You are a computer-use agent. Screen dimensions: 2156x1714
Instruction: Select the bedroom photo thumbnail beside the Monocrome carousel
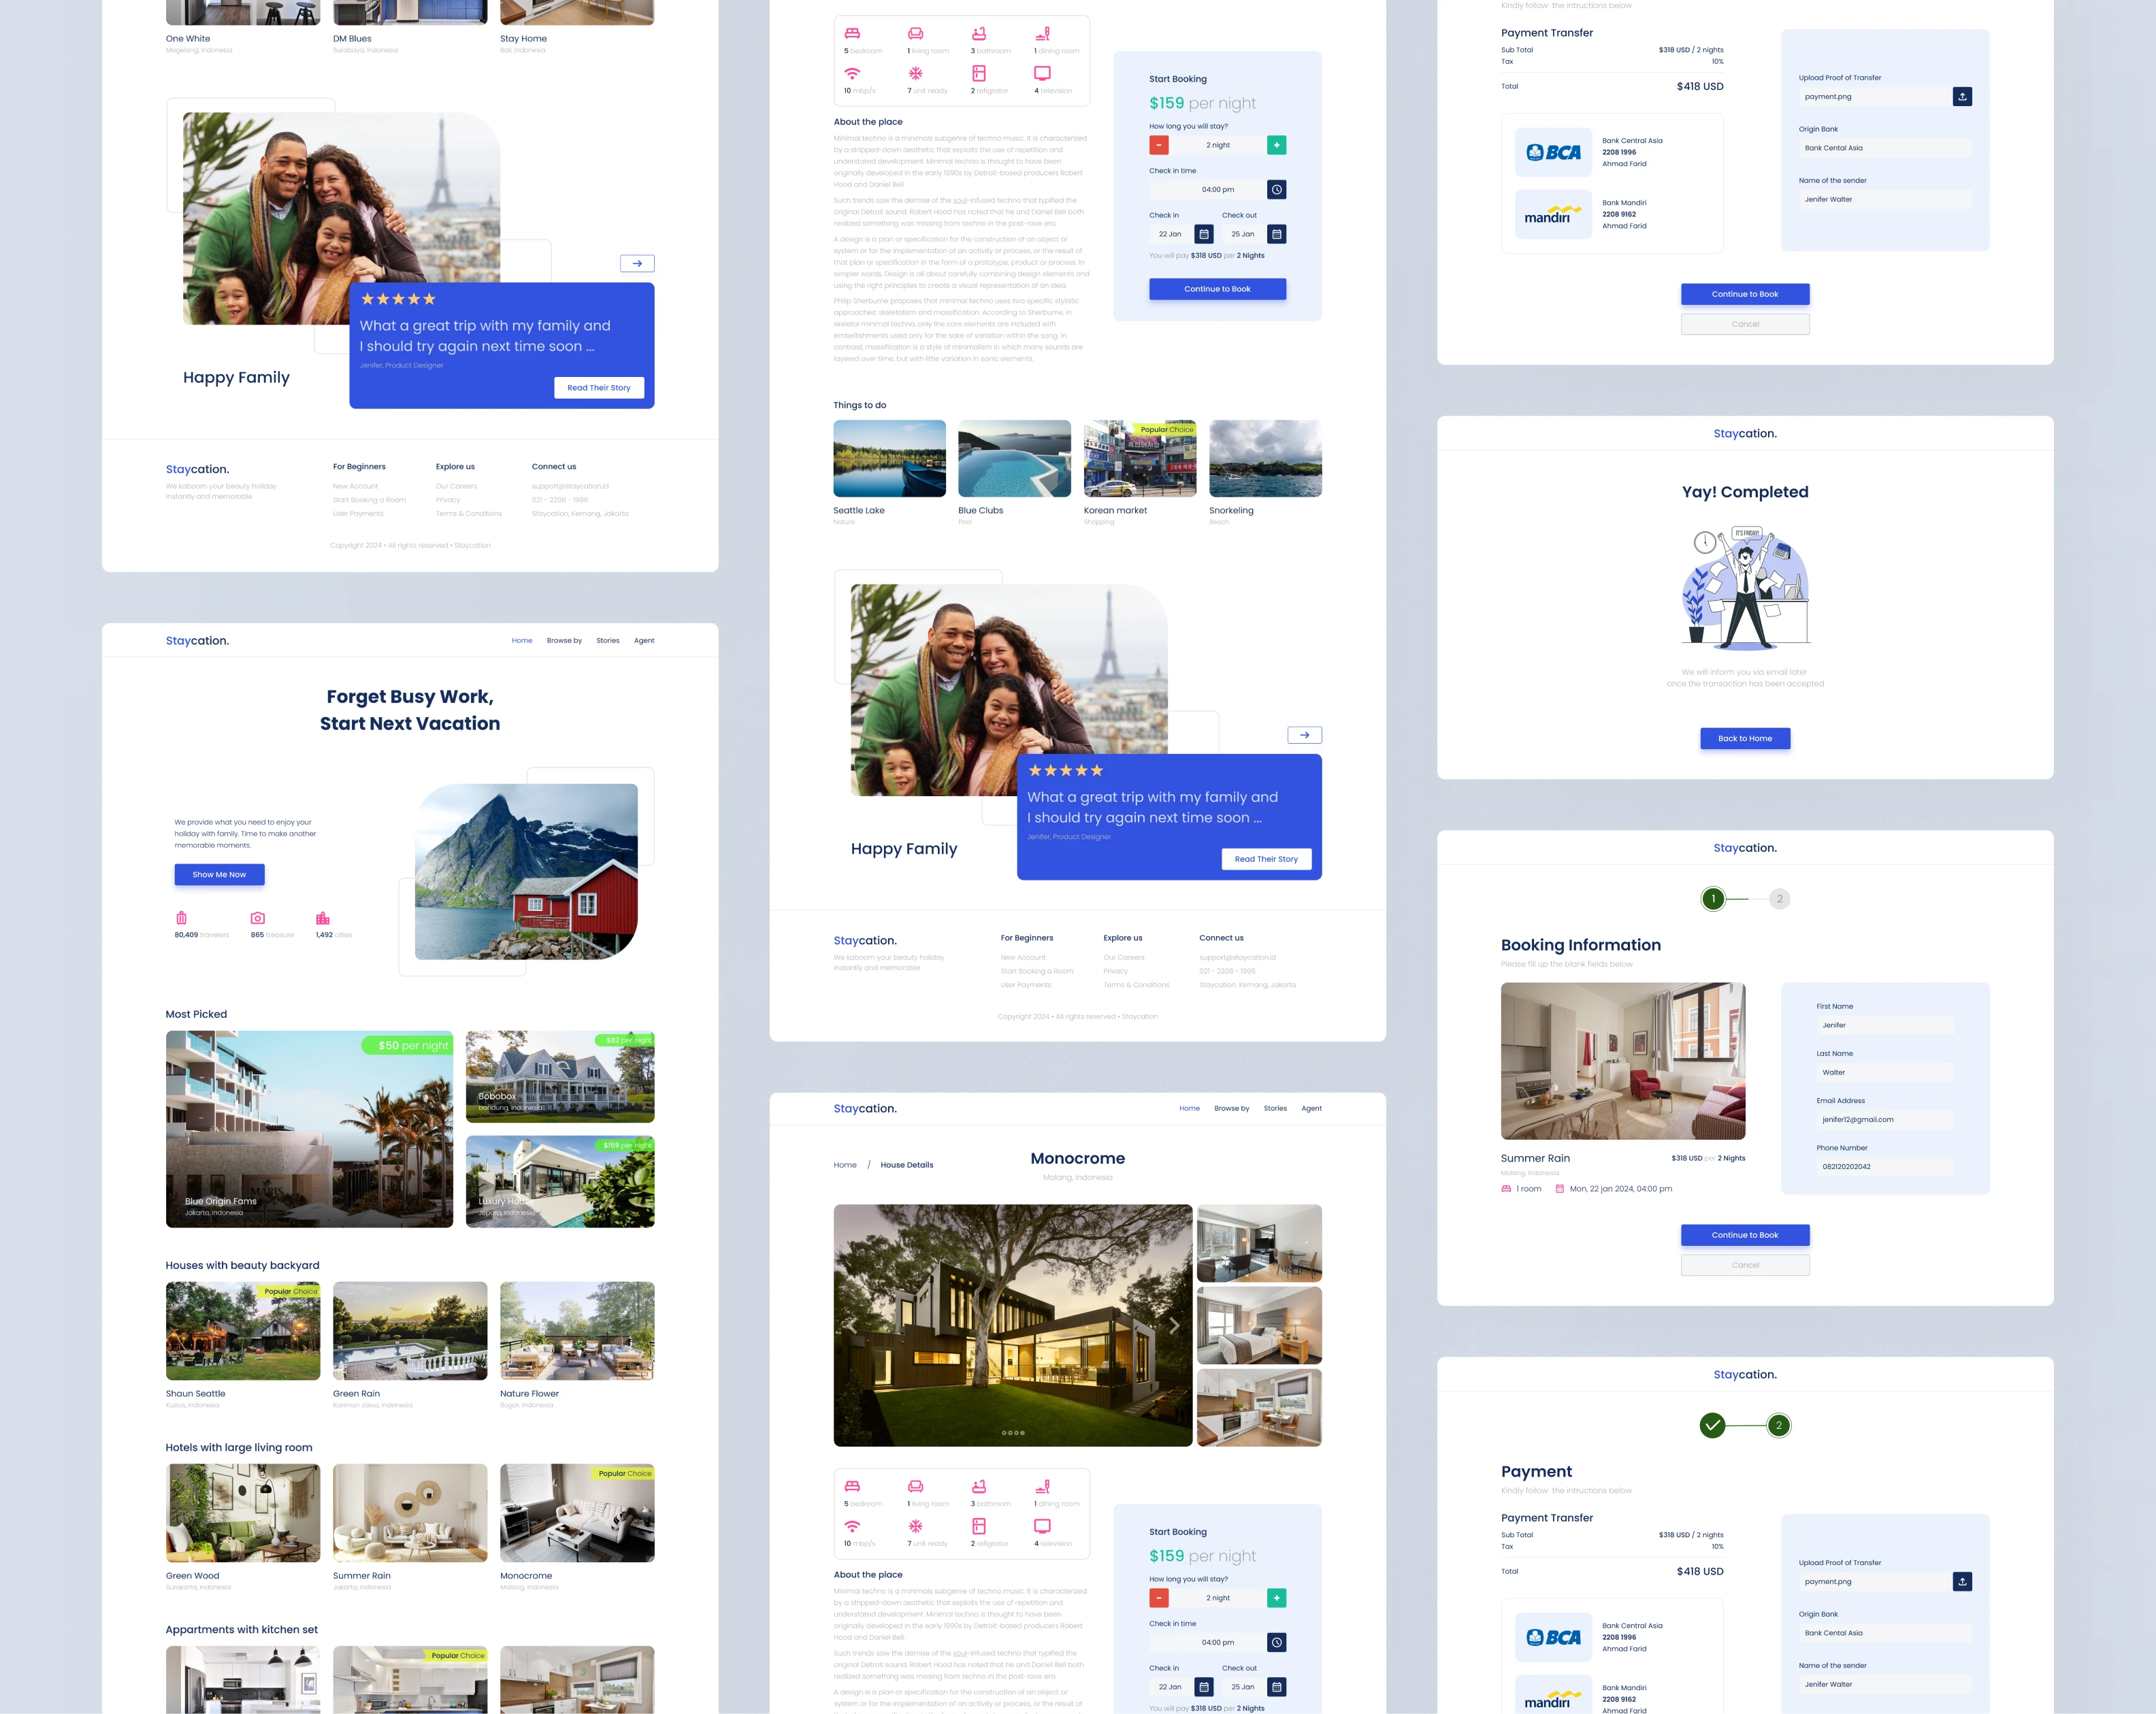click(x=1259, y=1326)
